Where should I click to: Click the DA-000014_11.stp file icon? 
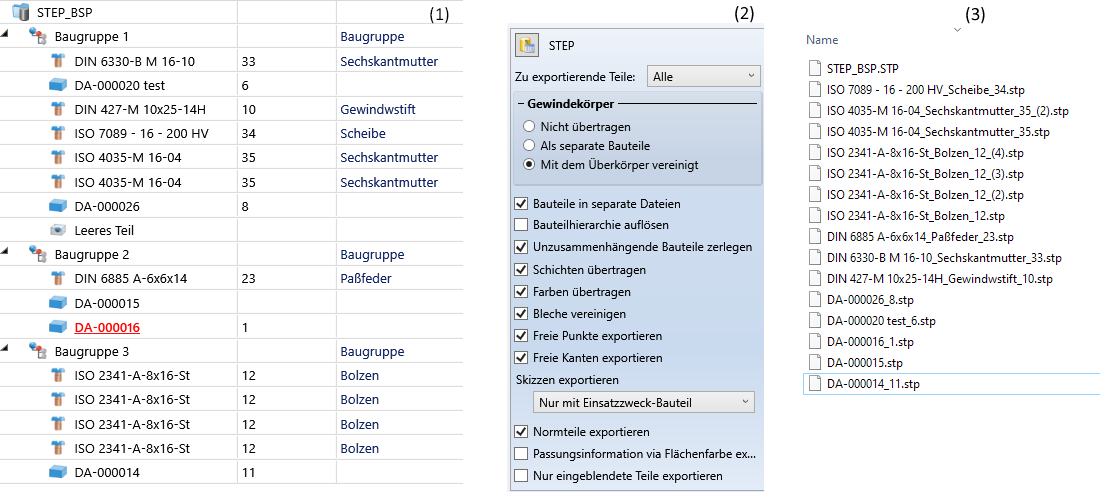814,384
